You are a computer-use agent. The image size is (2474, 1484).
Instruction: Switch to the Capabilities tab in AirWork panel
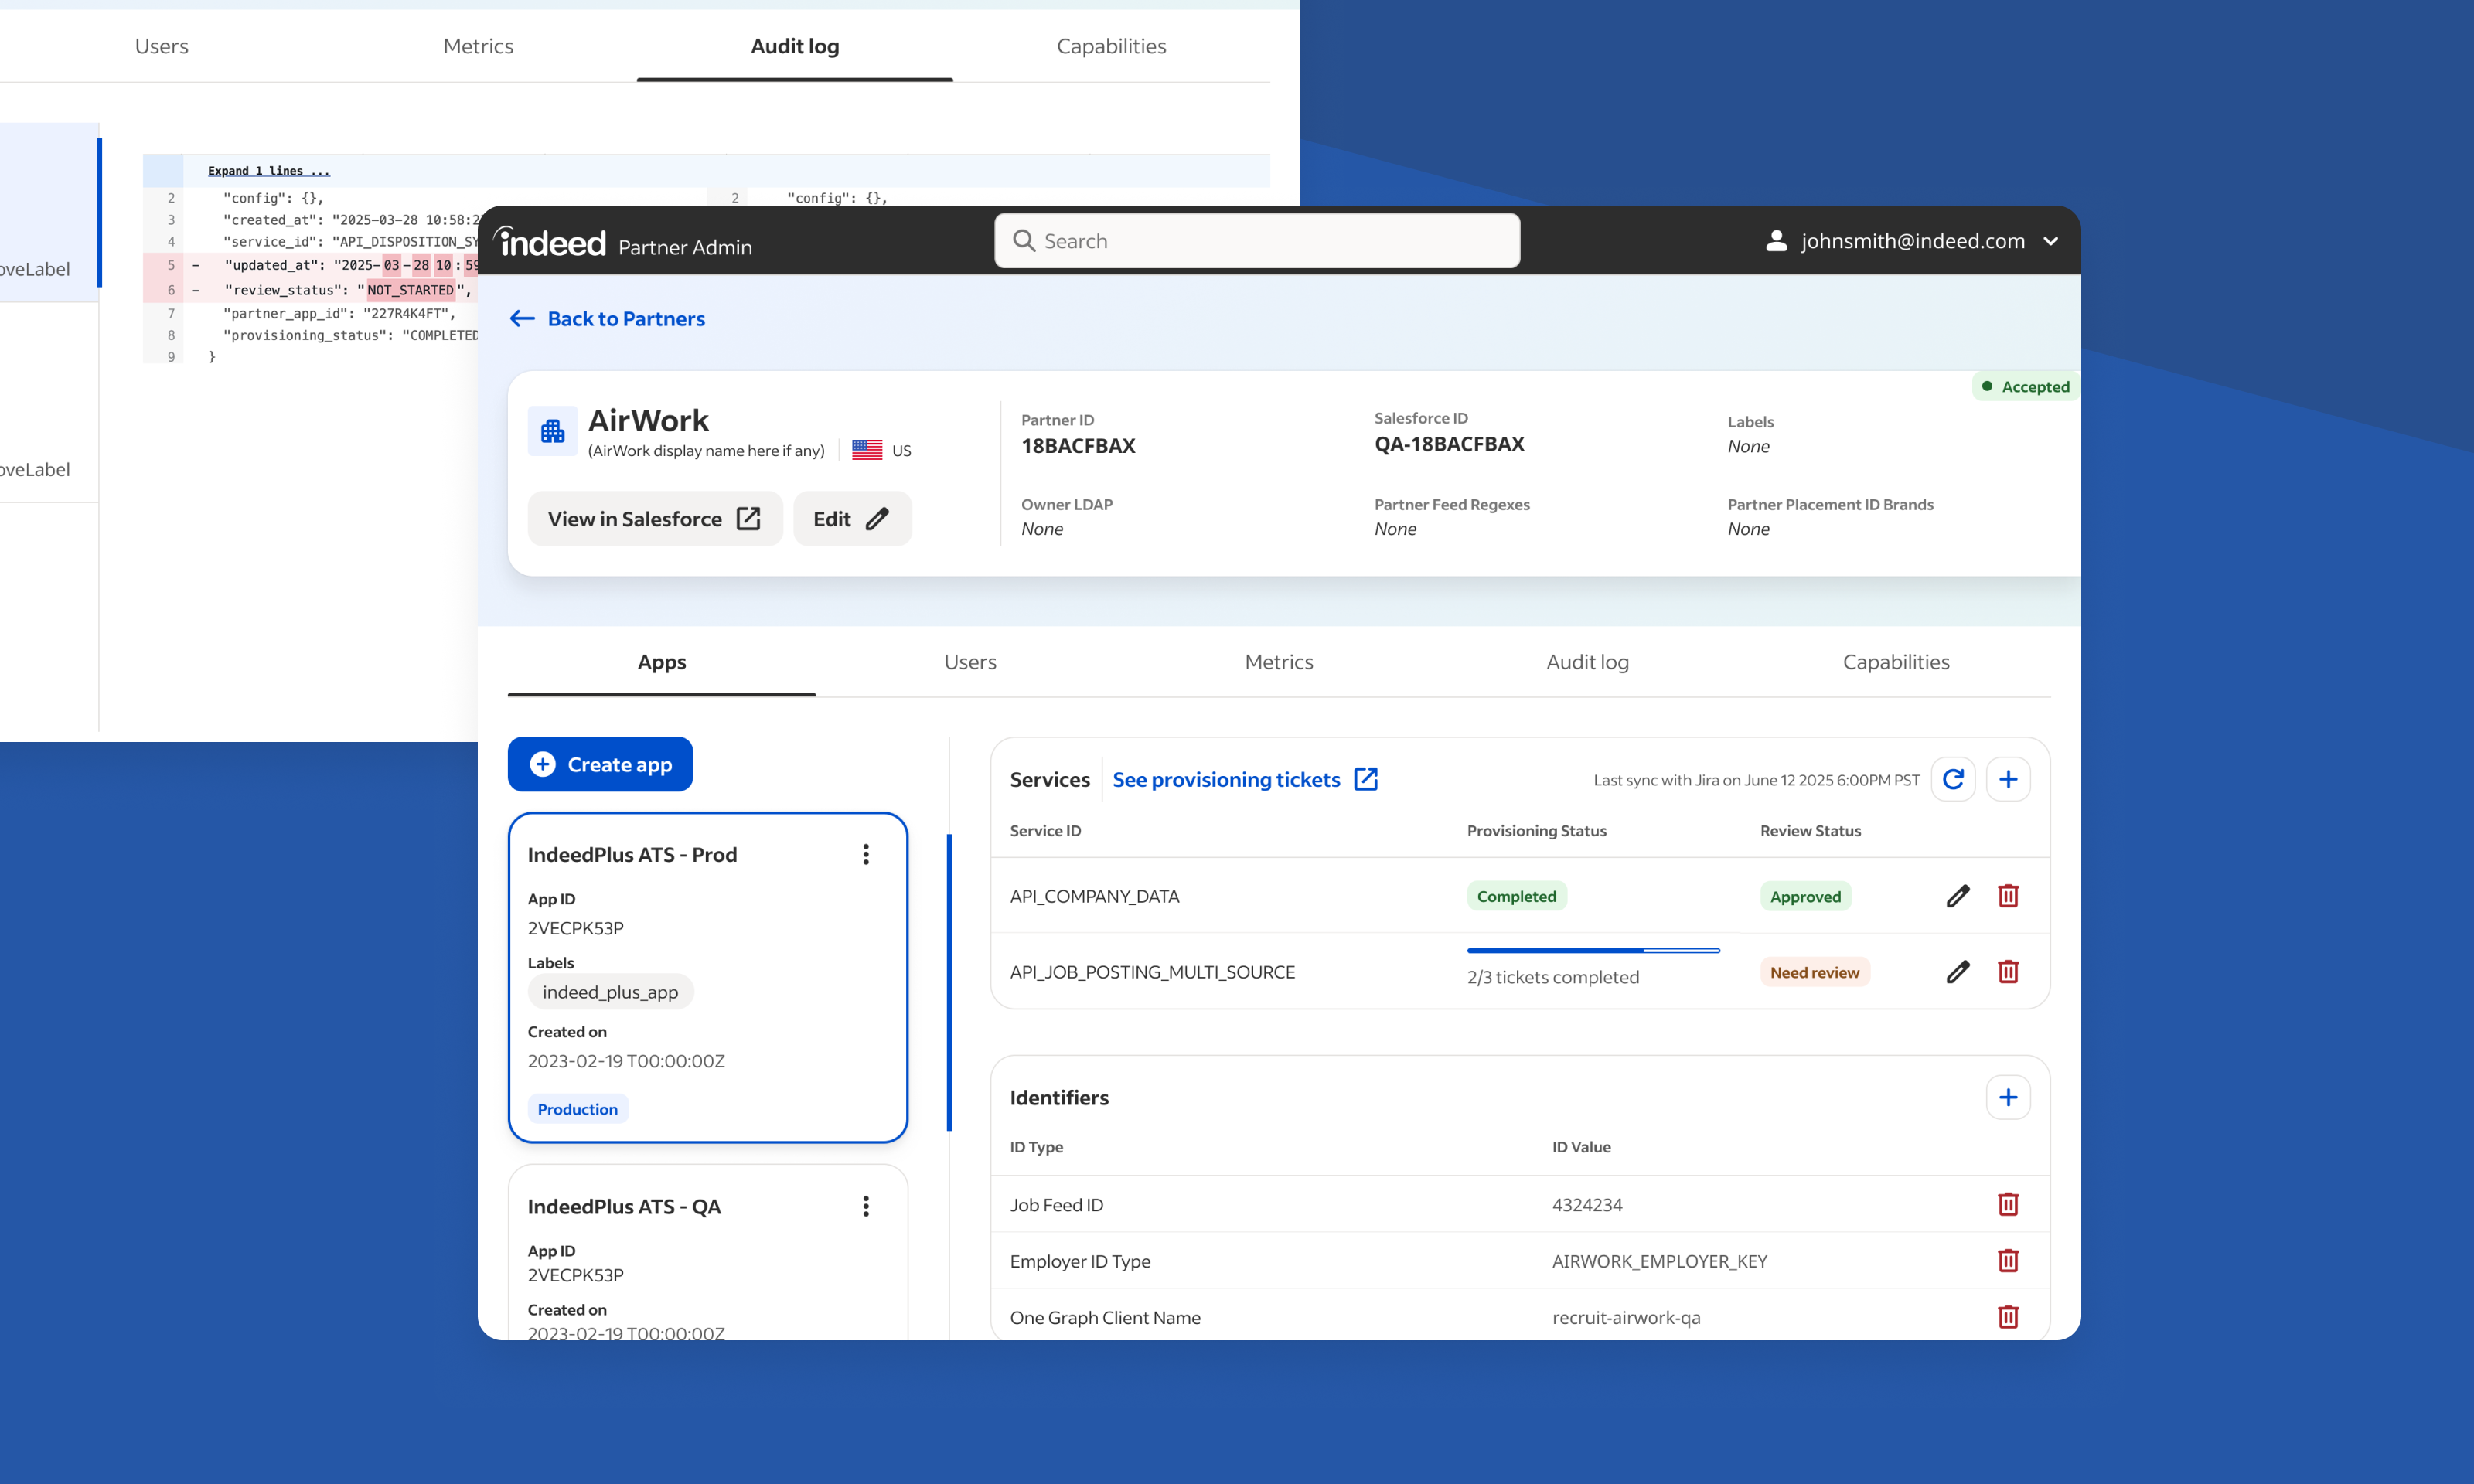coord(1895,662)
